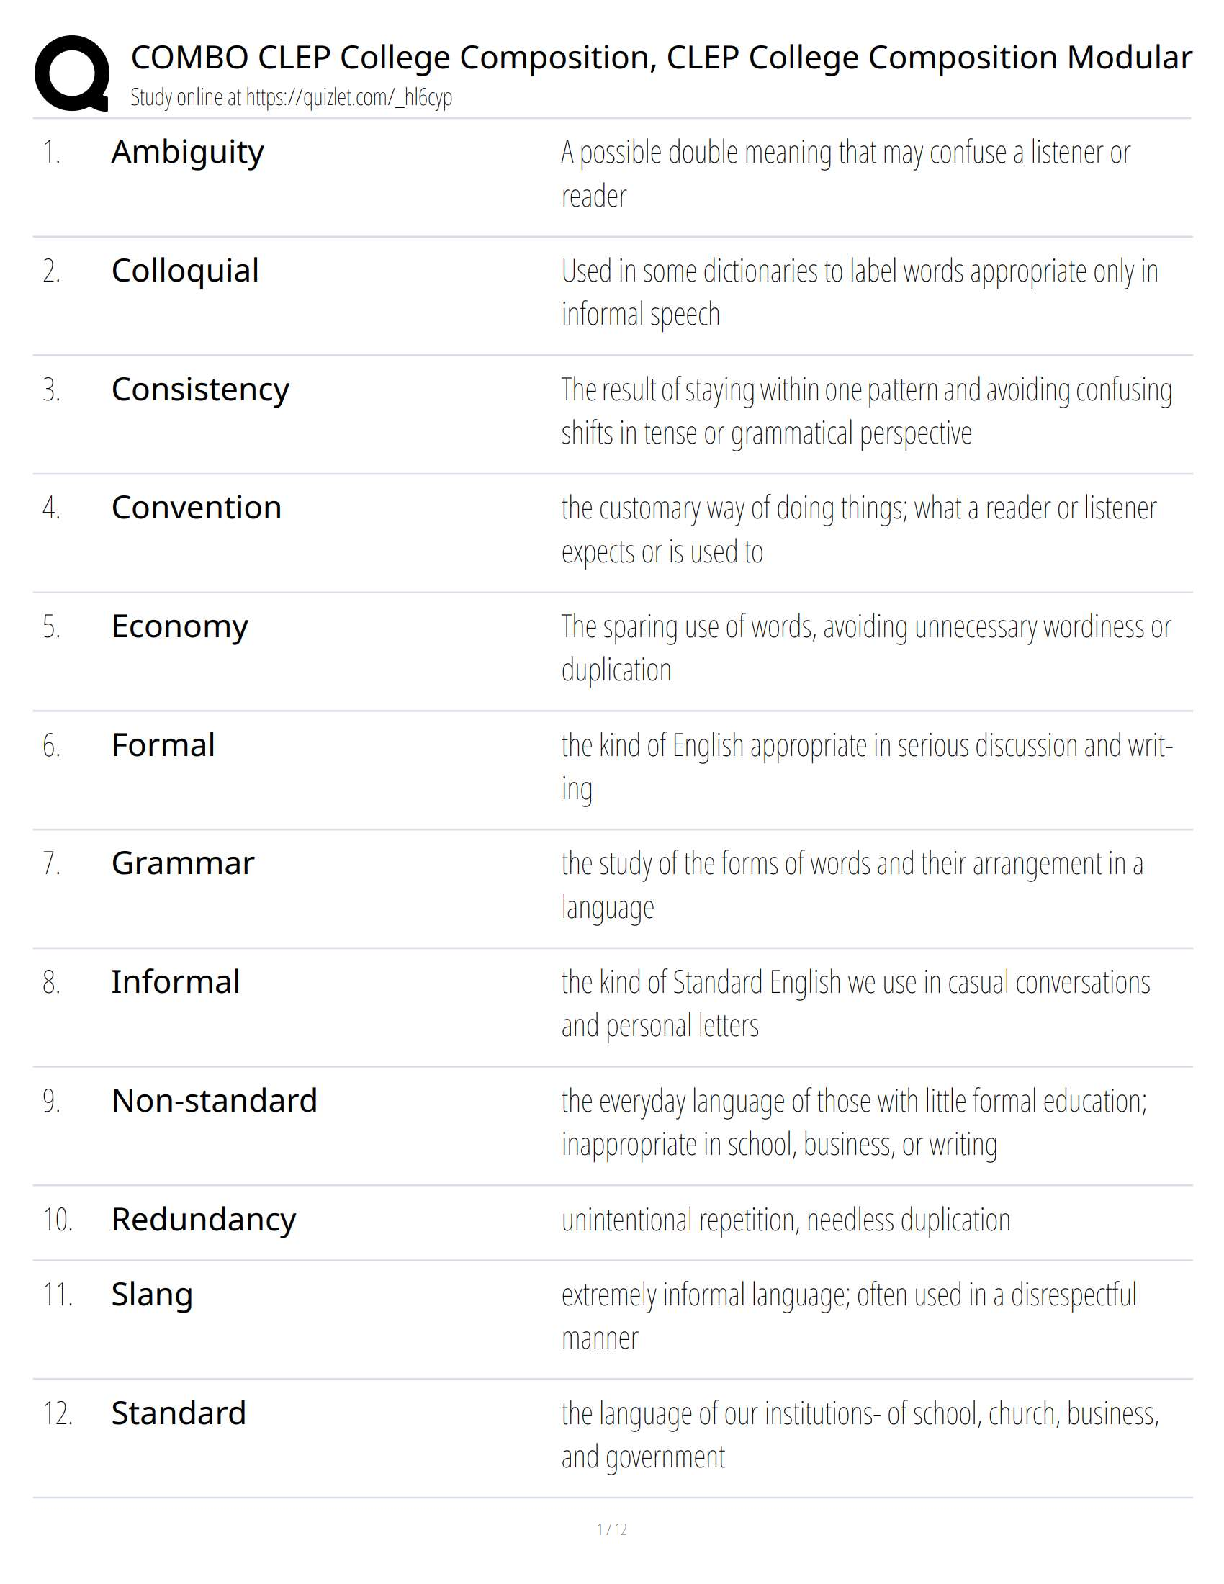This screenshot has height=1584, width=1224.
Task: Select the term Colloquial
Action: tap(185, 271)
